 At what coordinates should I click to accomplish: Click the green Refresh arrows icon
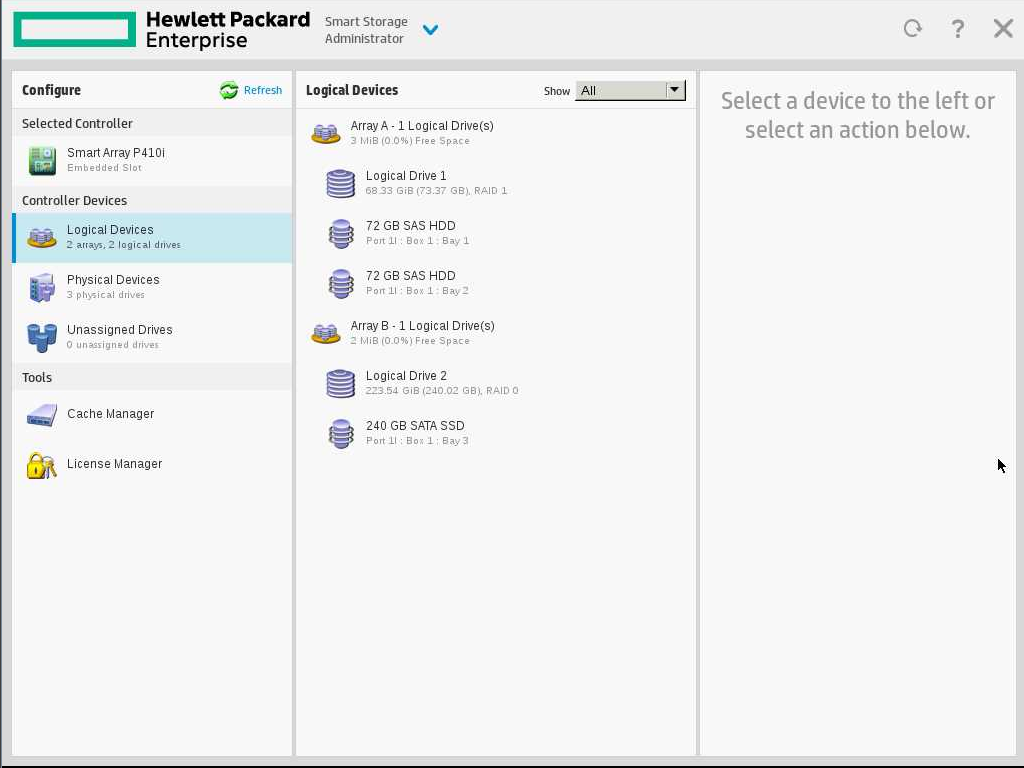(x=229, y=90)
